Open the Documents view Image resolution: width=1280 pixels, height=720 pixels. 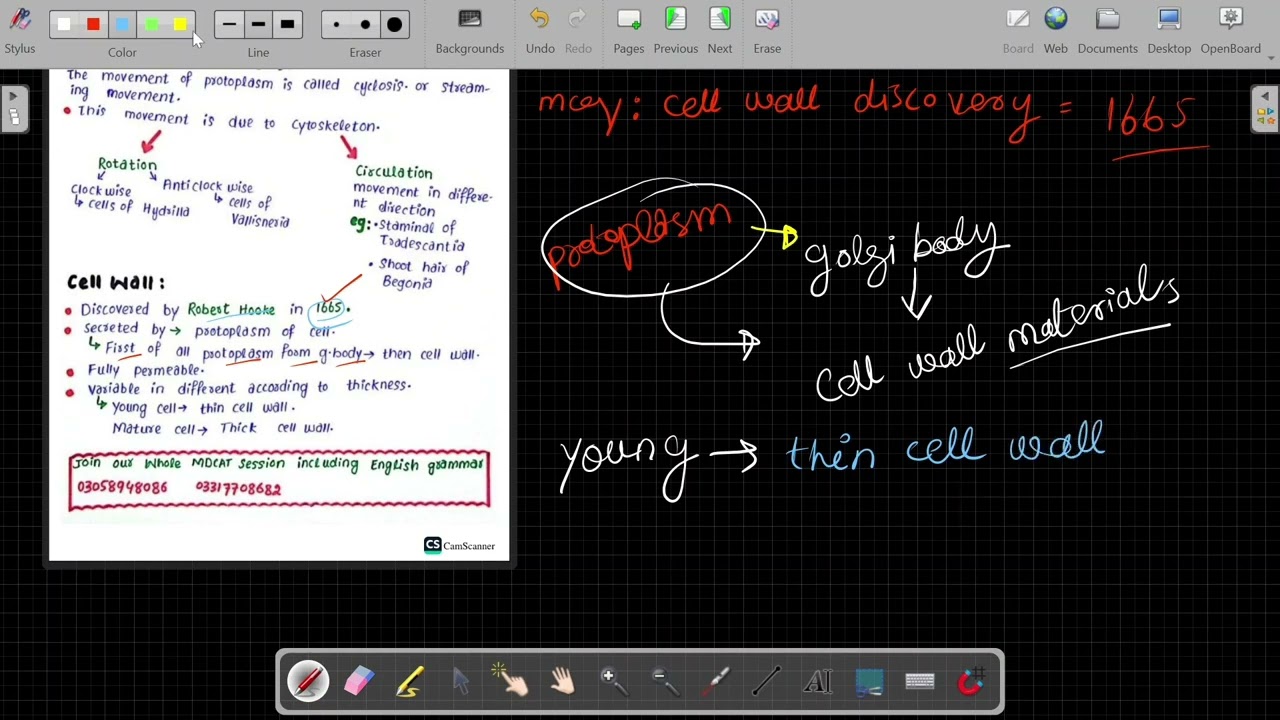pyautogui.click(x=1107, y=30)
